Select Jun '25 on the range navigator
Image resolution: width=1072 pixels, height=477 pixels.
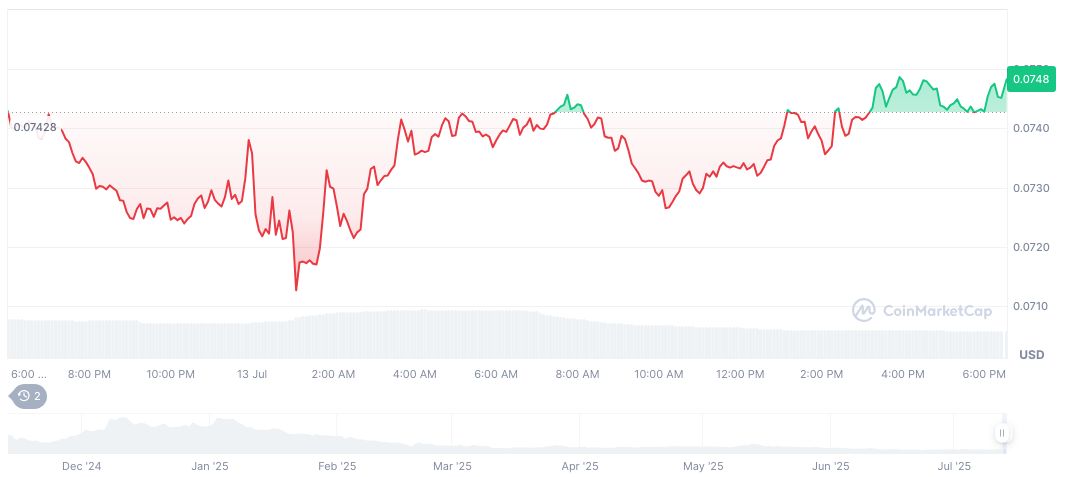[830, 466]
